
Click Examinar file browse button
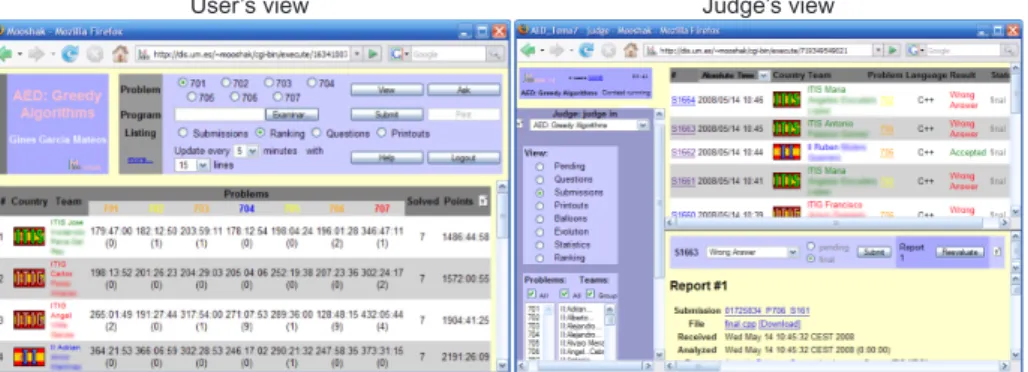point(292,115)
